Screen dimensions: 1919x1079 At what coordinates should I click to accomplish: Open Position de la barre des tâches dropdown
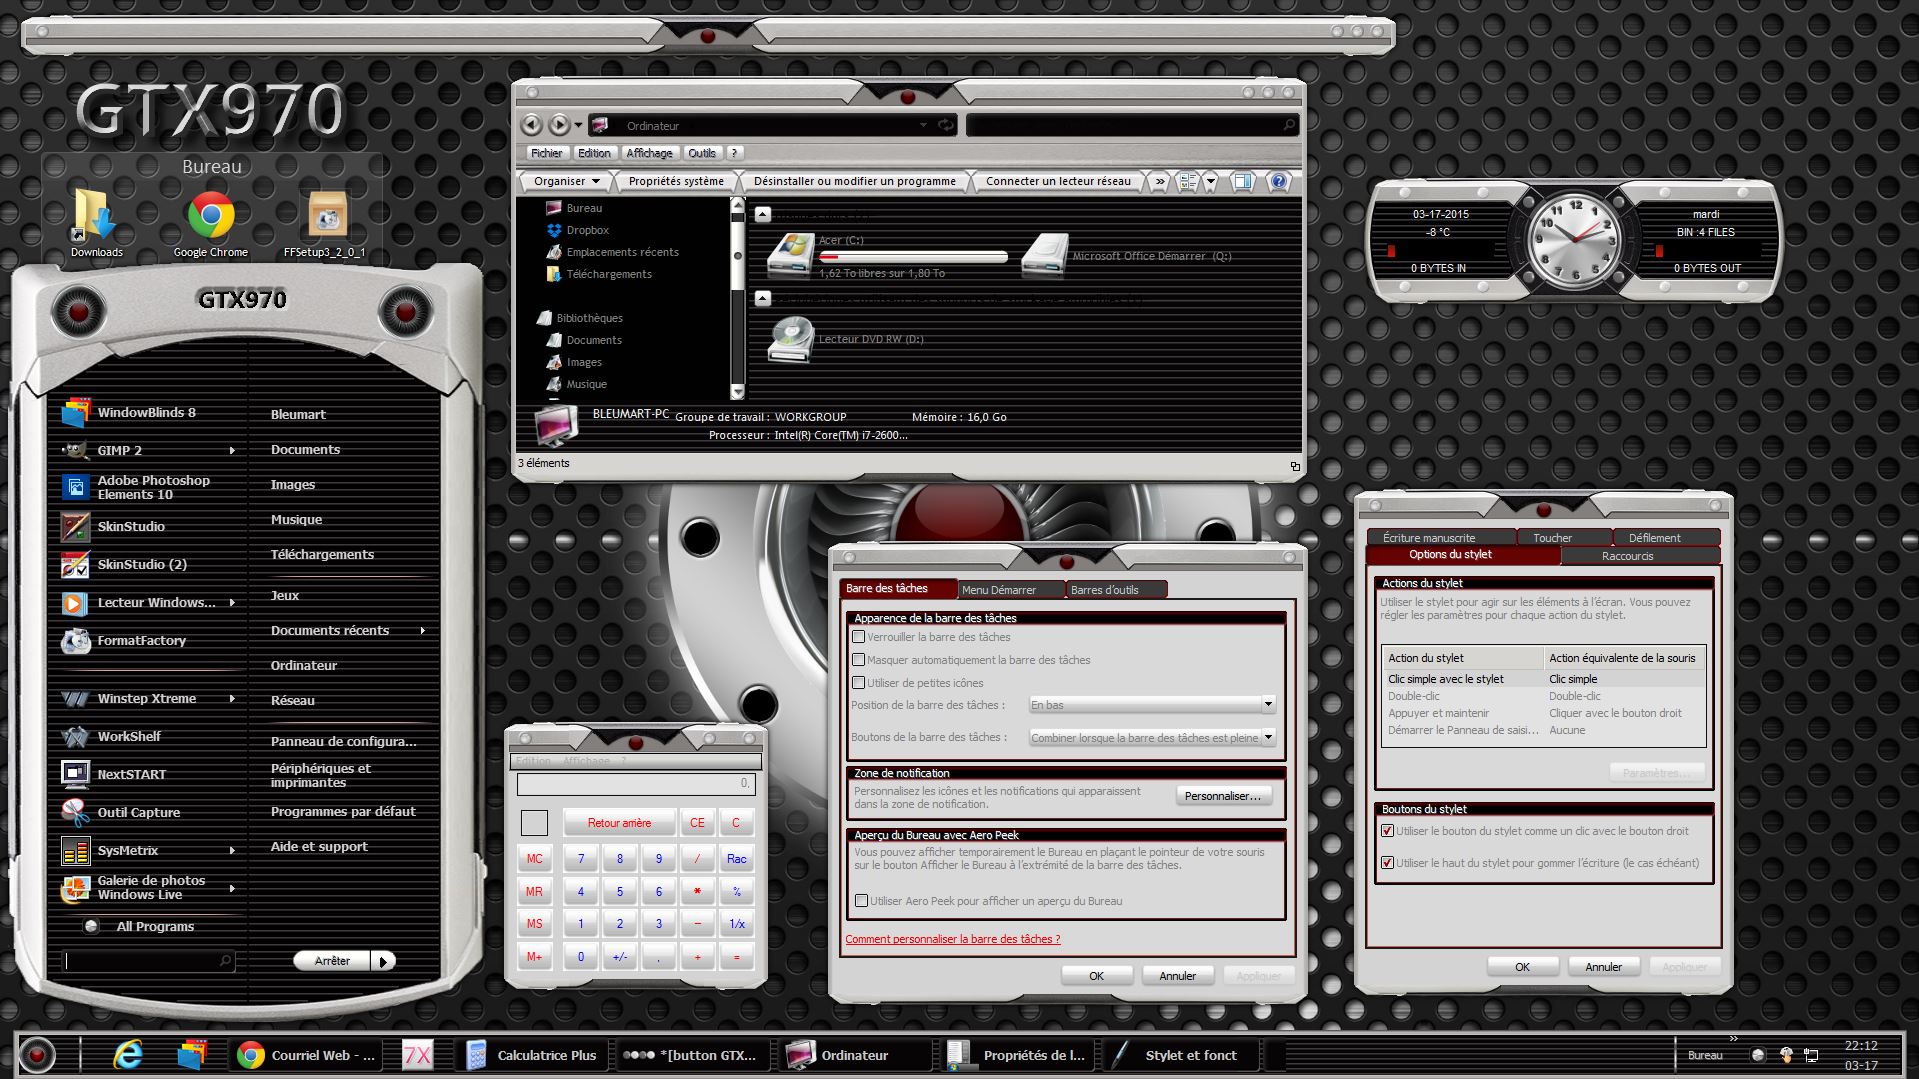point(1152,705)
